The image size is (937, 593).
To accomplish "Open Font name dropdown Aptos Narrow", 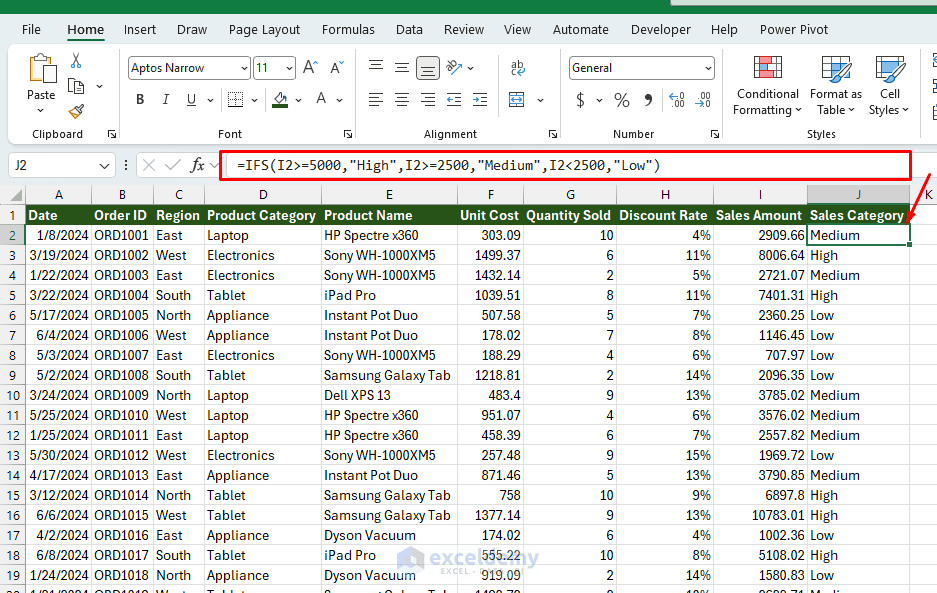I will coord(244,68).
